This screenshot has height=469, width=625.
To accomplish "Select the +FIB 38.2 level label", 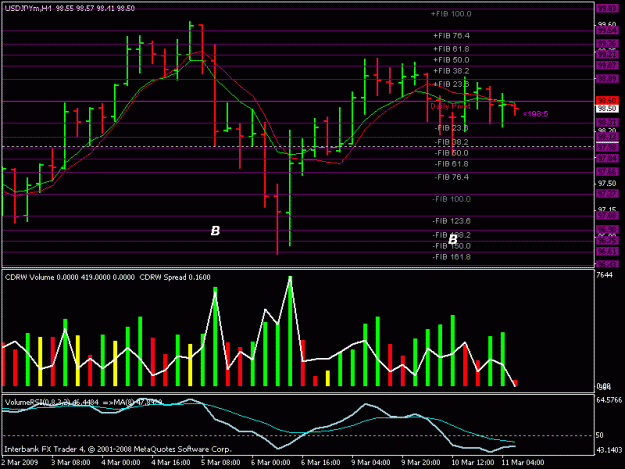I will (451, 71).
